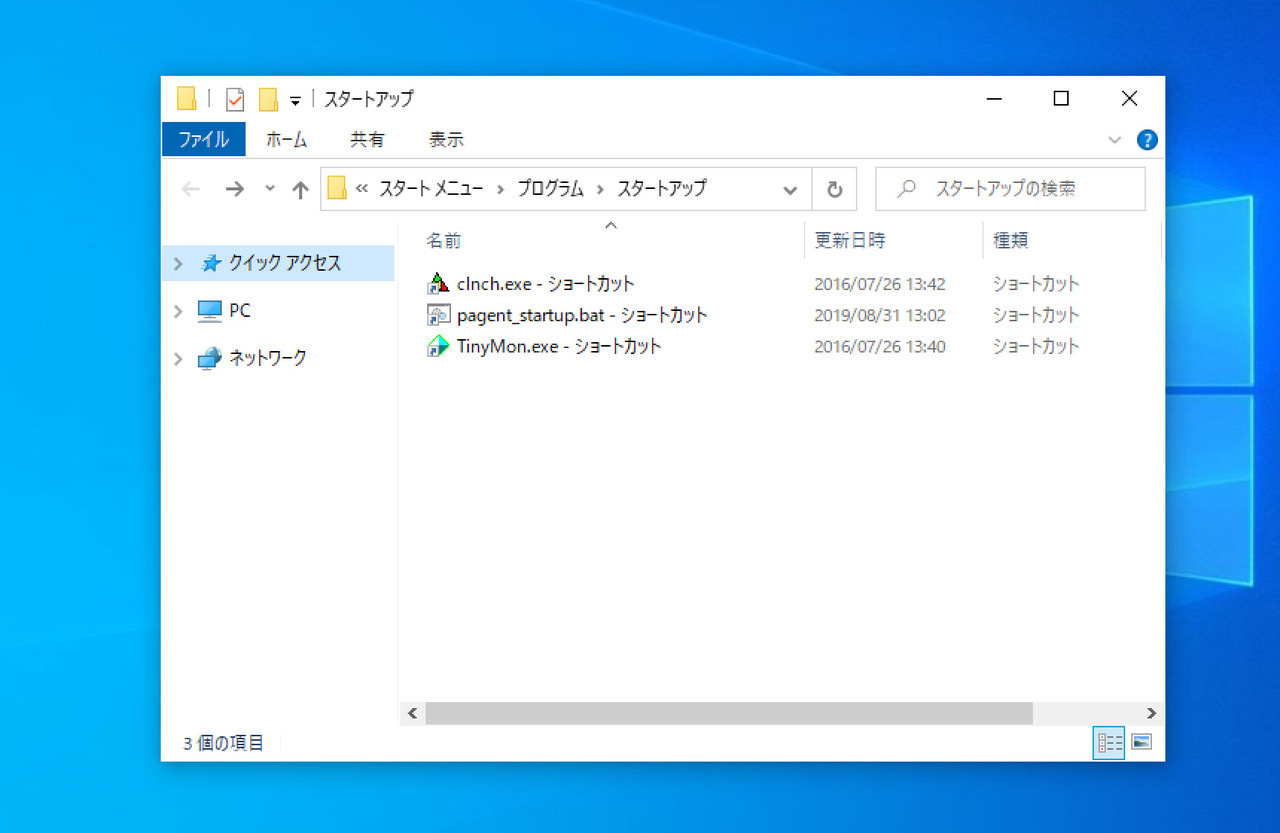This screenshot has height=833, width=1280.
Task: Click the TinyMon.exe shortcut icon
Action: coord(438,346)
